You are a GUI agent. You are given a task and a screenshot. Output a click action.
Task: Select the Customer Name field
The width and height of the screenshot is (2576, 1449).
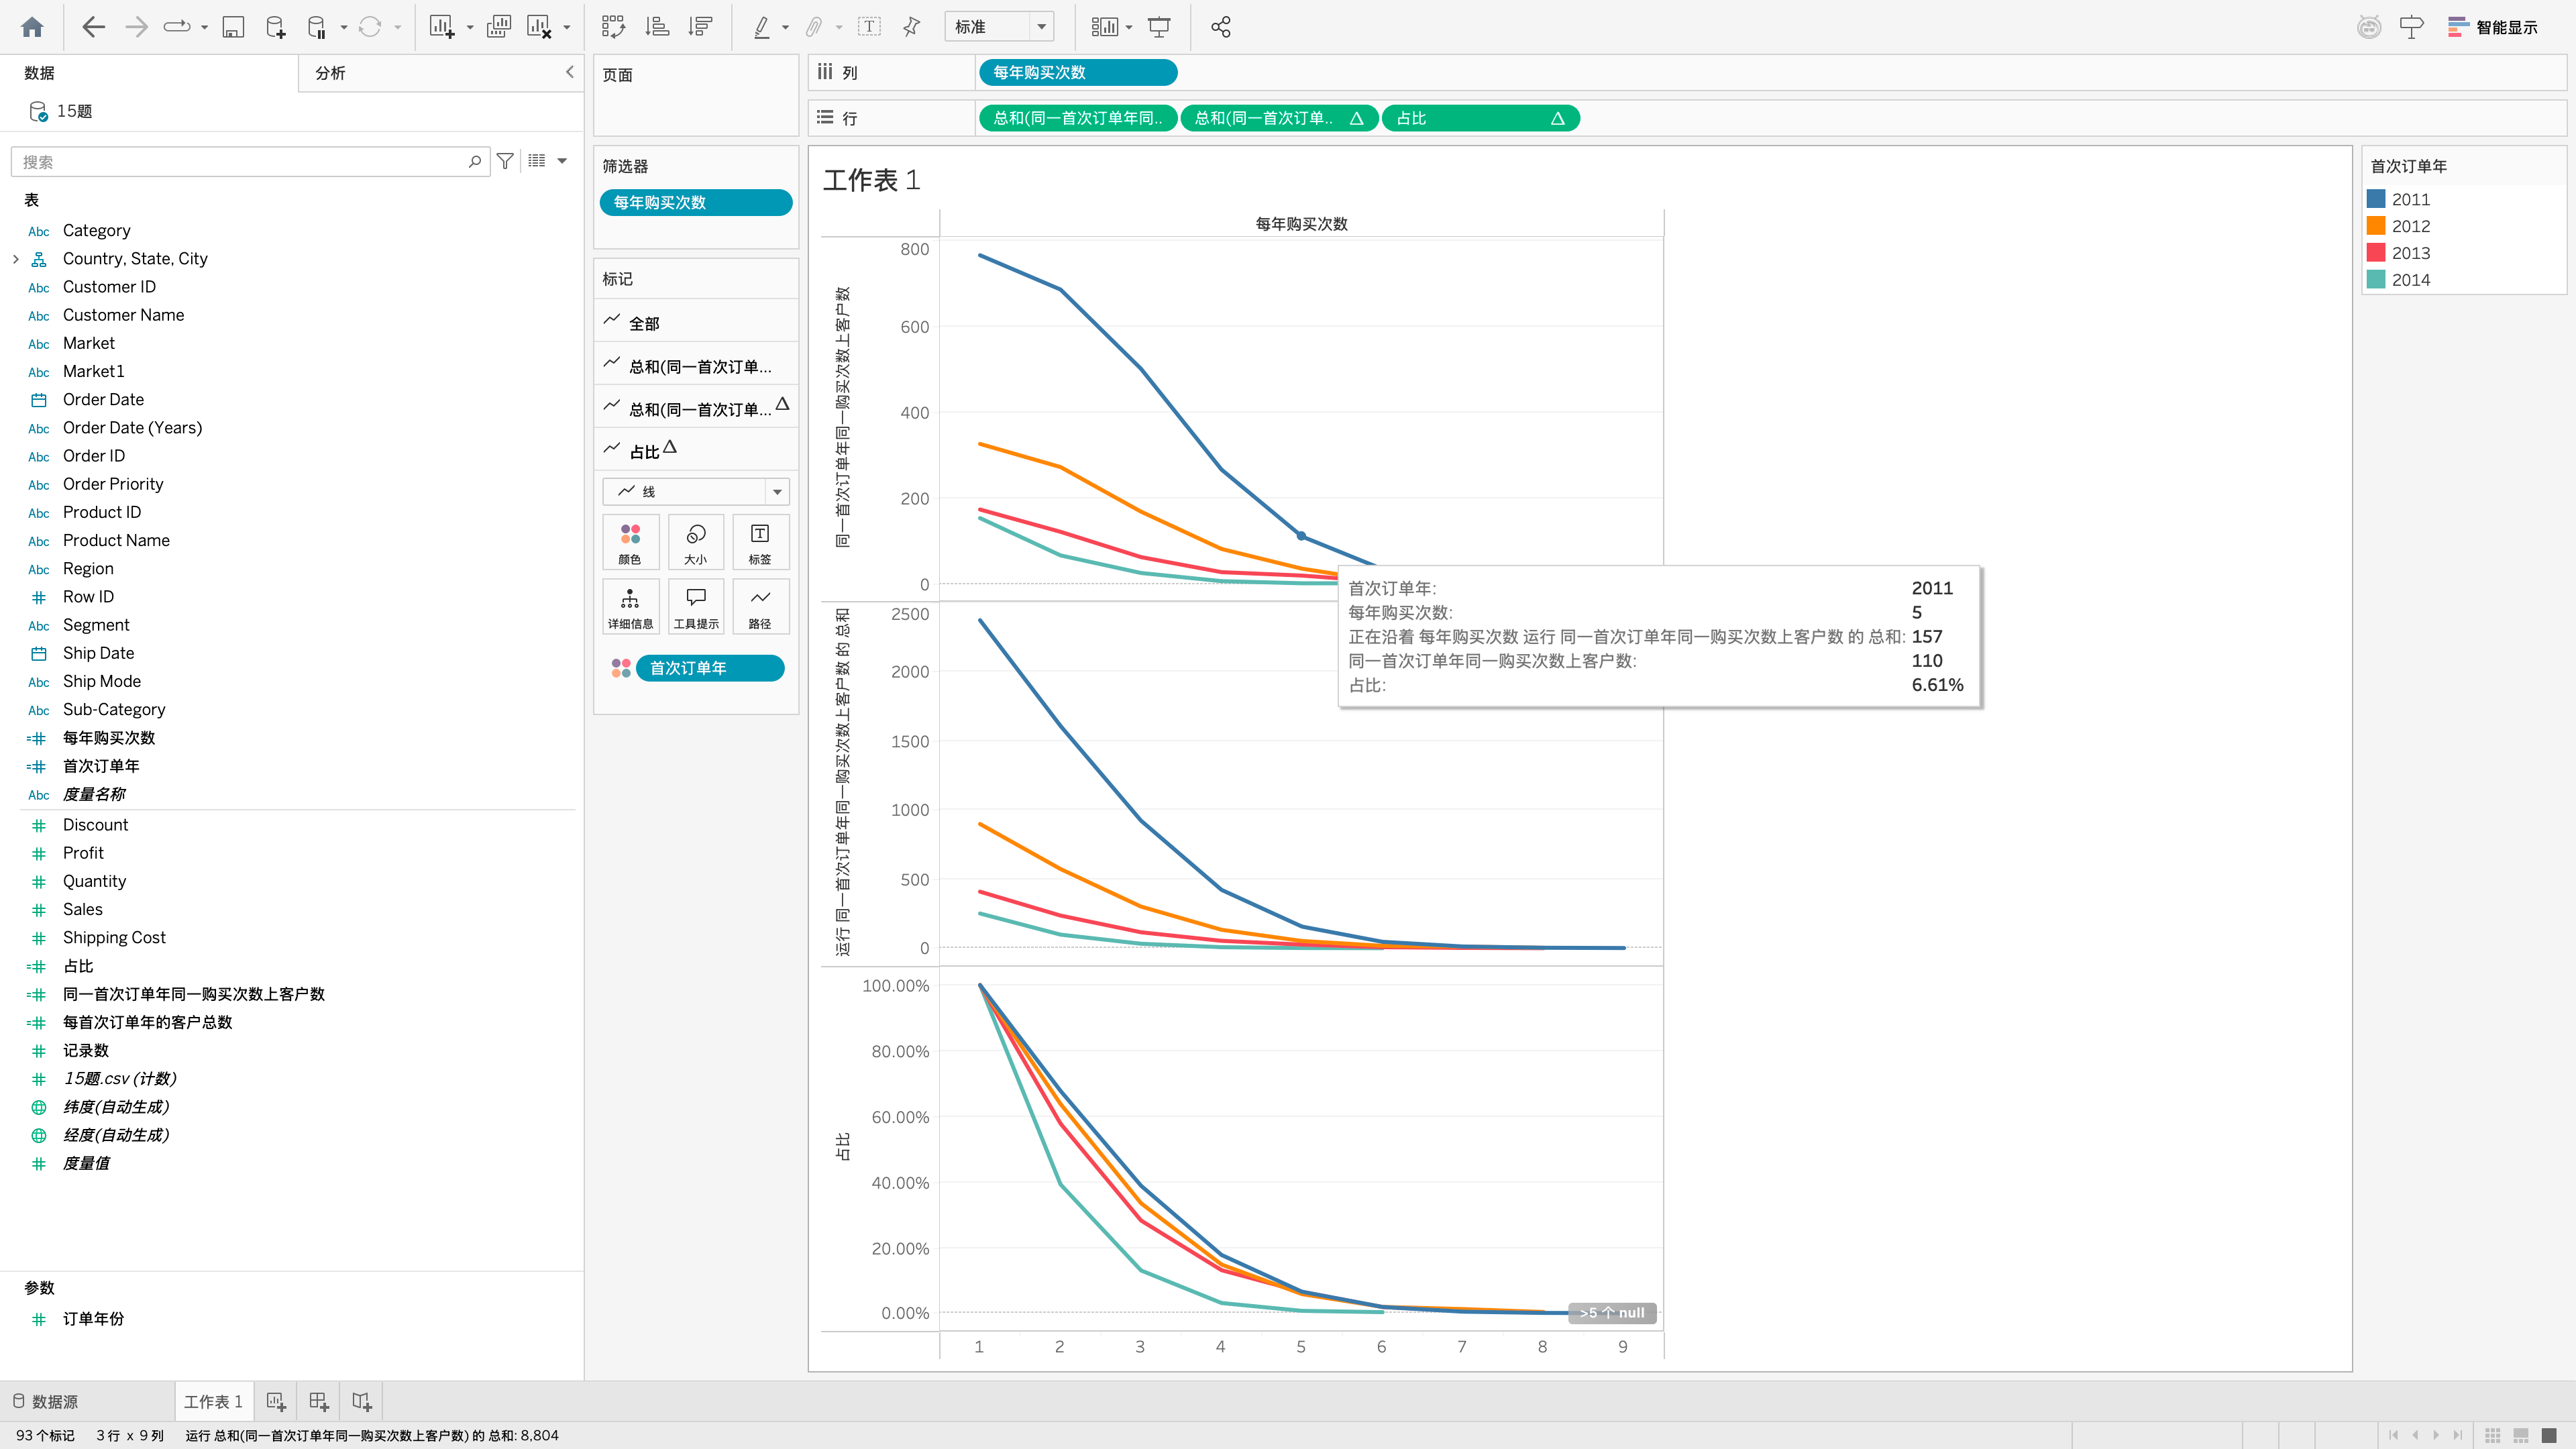(123, 315)
